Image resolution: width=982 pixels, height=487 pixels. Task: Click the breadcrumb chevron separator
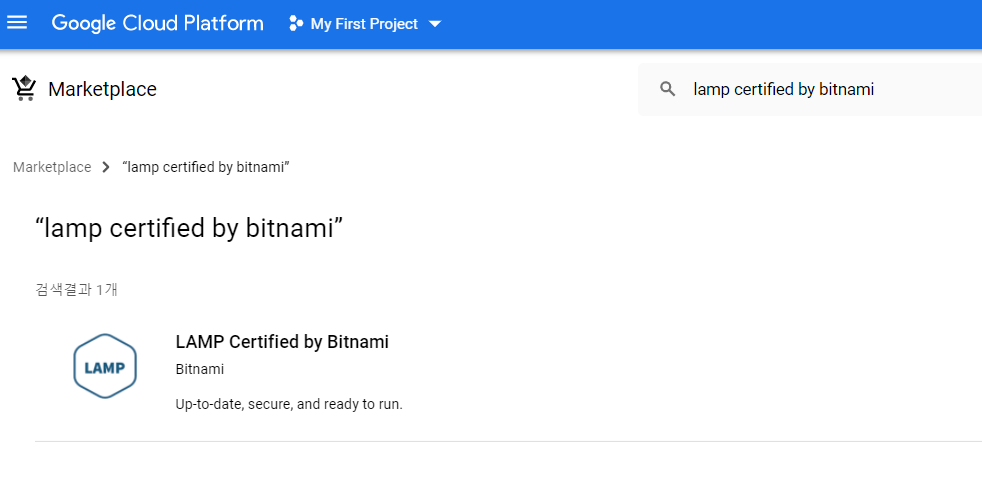(x=106, y=167)
